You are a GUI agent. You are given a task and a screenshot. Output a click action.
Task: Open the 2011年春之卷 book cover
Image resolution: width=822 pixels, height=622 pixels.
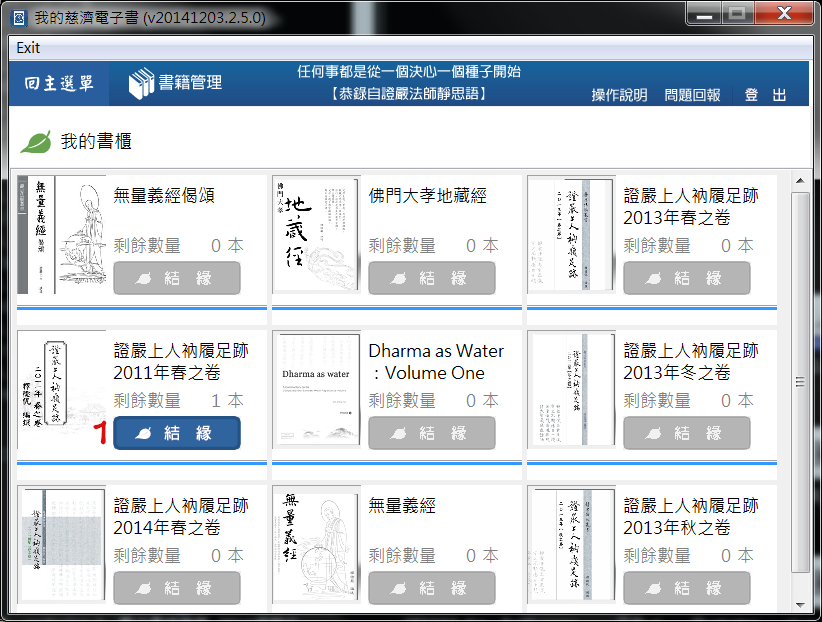62,390
